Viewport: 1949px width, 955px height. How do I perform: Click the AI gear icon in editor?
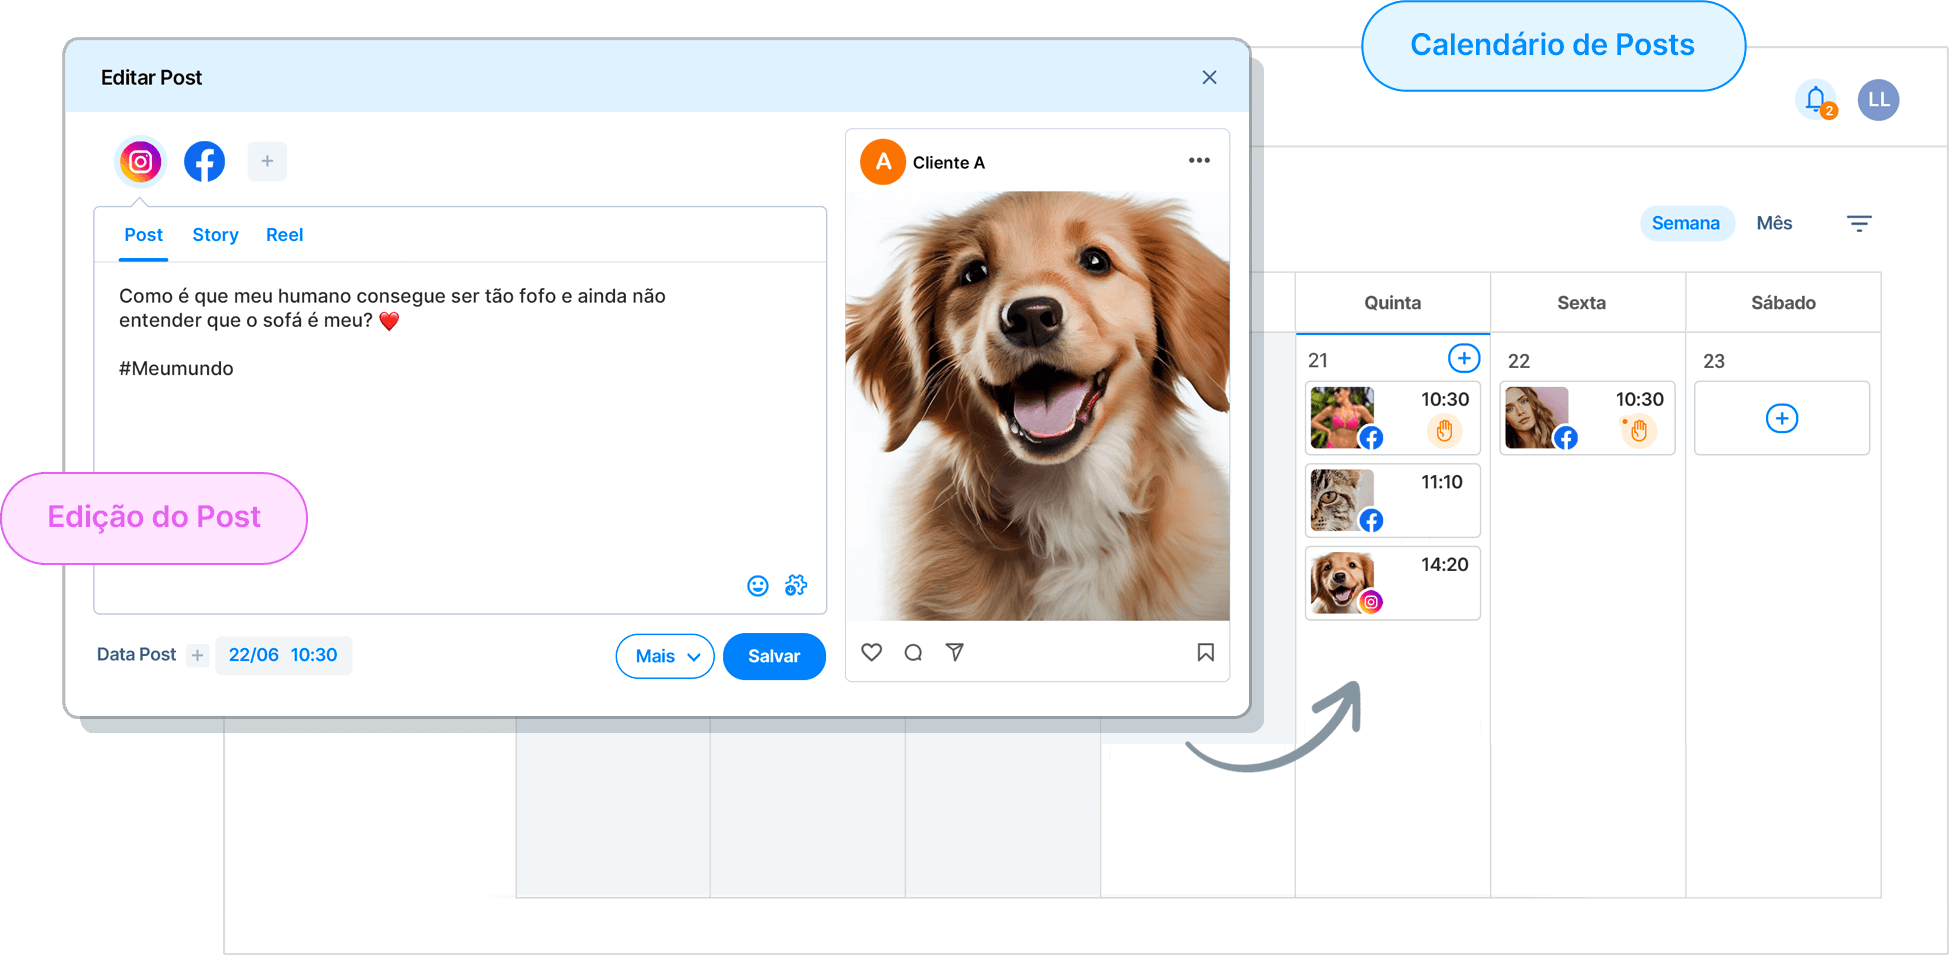(796, 586)
